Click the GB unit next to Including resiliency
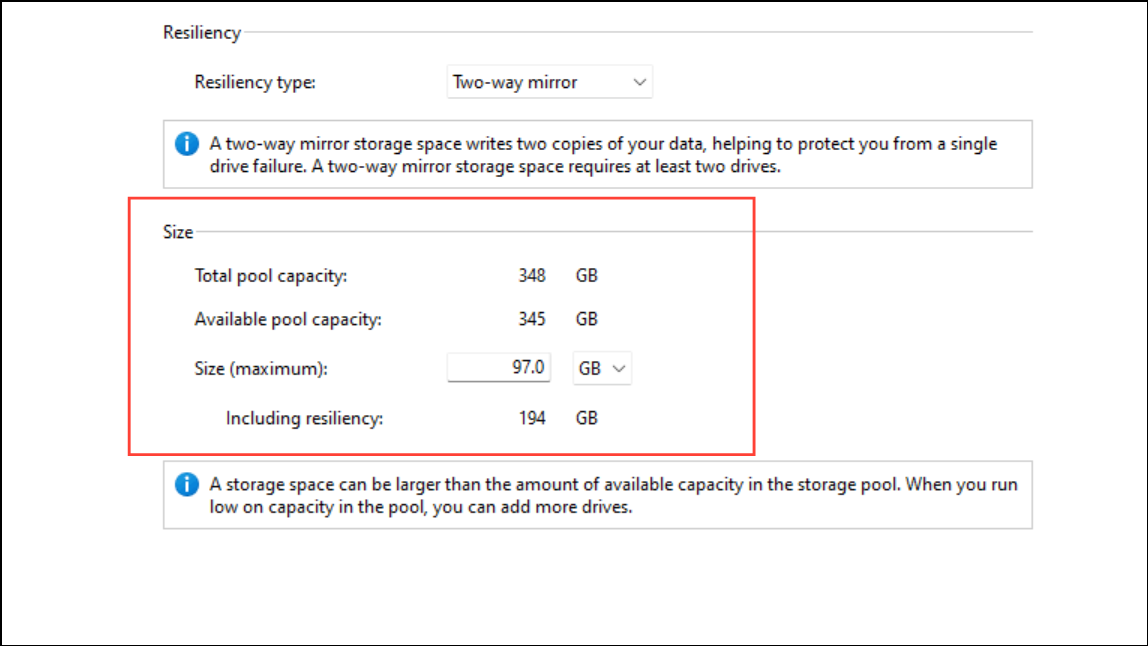This screenshot has height=646, width=1148. 586,418
